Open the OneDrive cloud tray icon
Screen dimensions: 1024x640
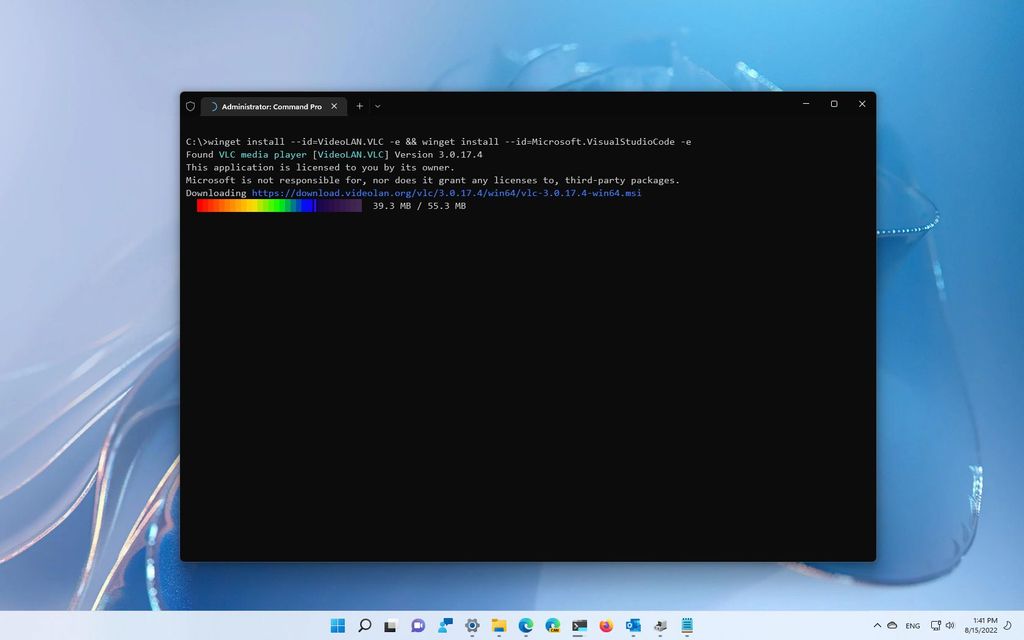tap(894, 626)
